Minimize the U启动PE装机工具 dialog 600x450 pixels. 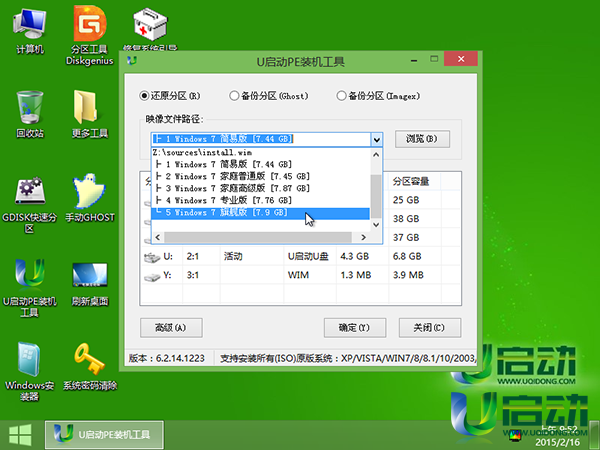pyautogui.click(x=414, y=60)
